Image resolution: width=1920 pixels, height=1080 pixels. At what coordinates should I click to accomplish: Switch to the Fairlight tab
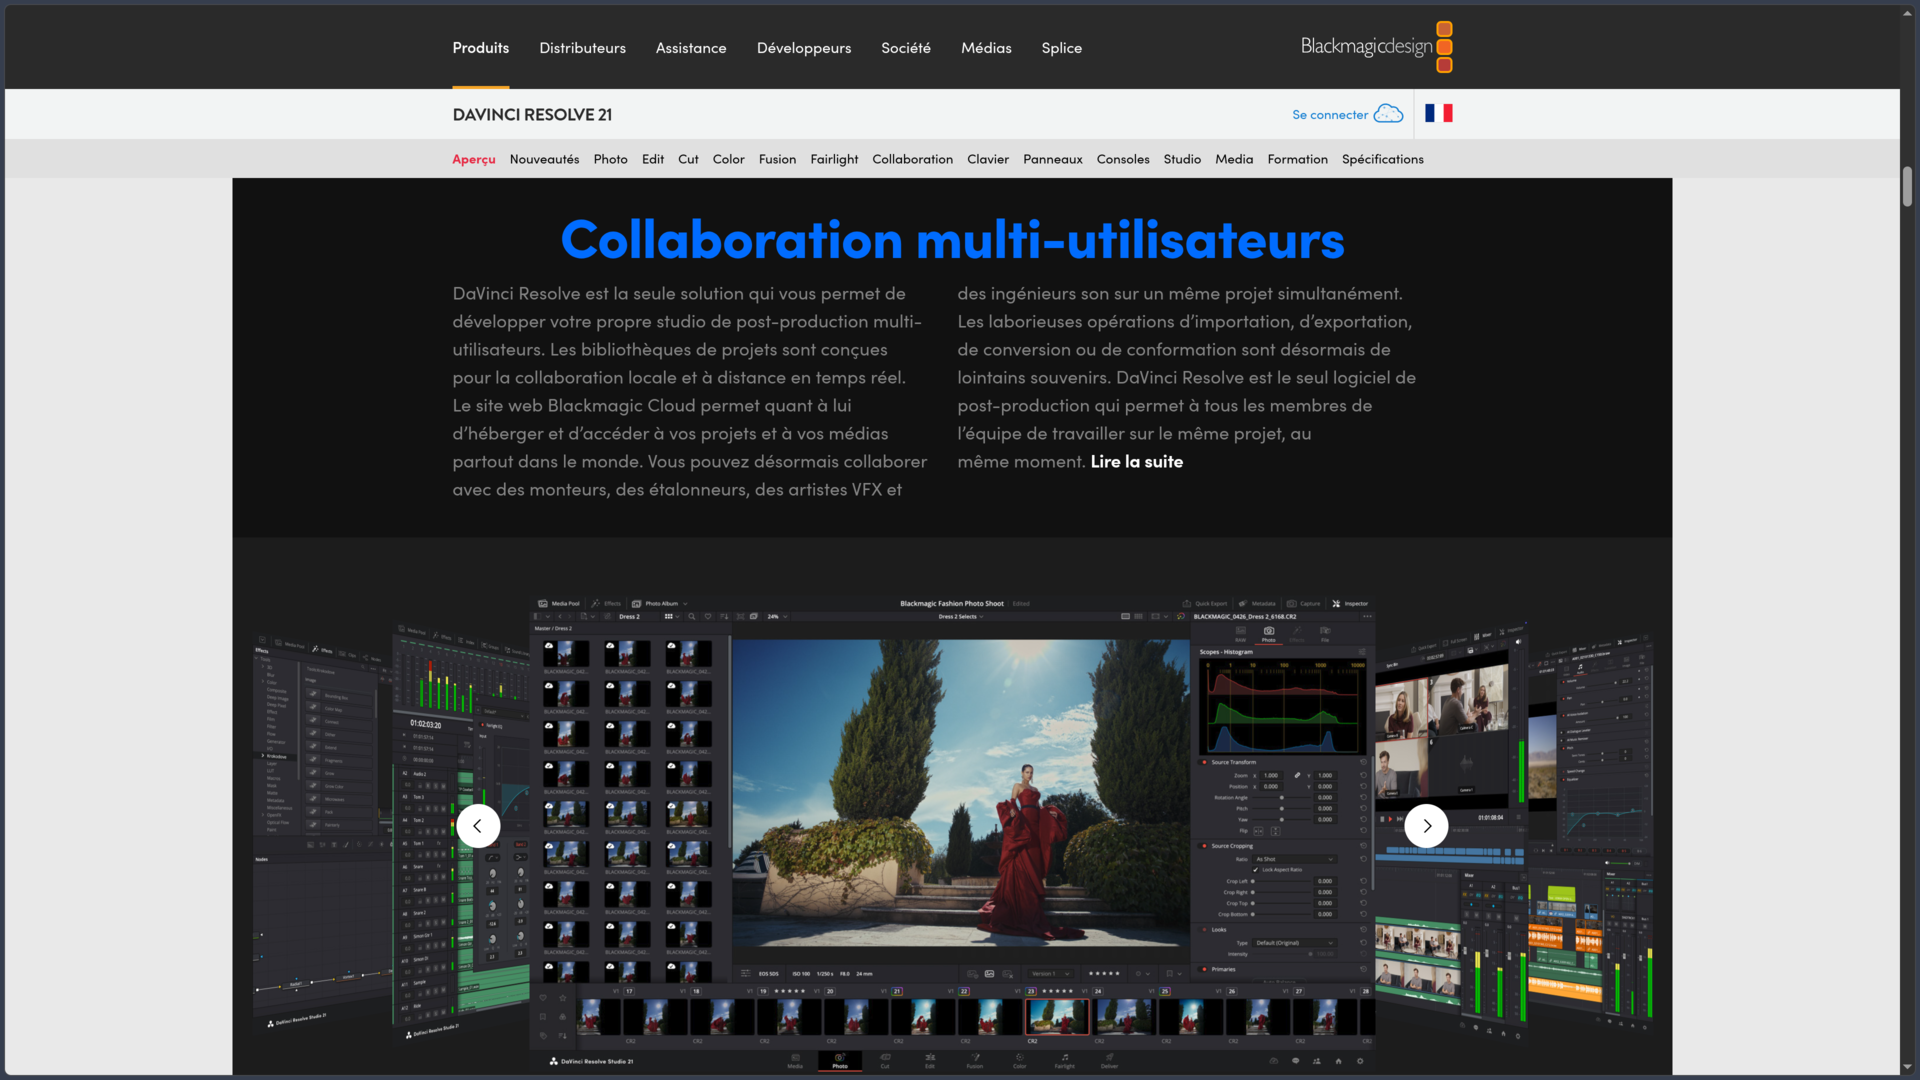pyautogui.click(x=834, y=159)
